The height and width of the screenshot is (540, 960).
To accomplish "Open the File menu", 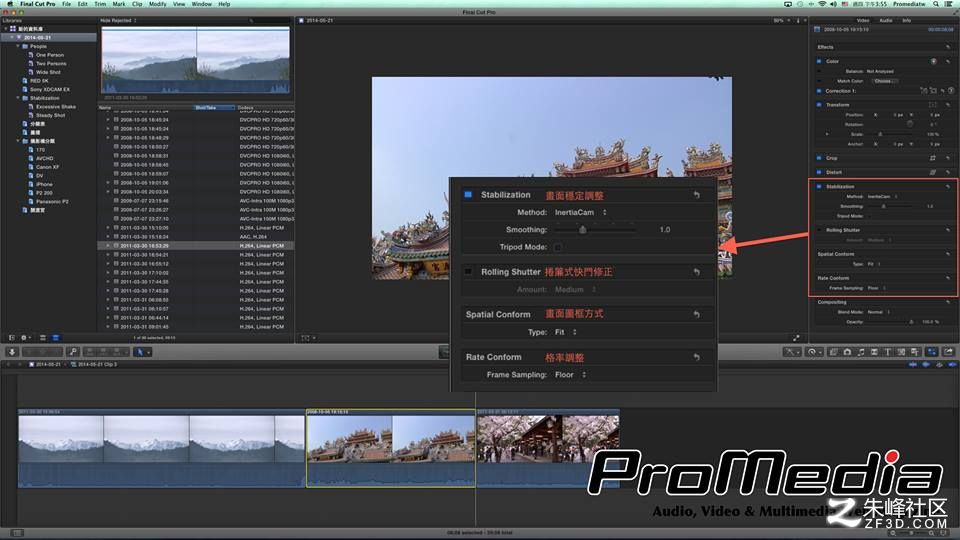I will (66, 4).
